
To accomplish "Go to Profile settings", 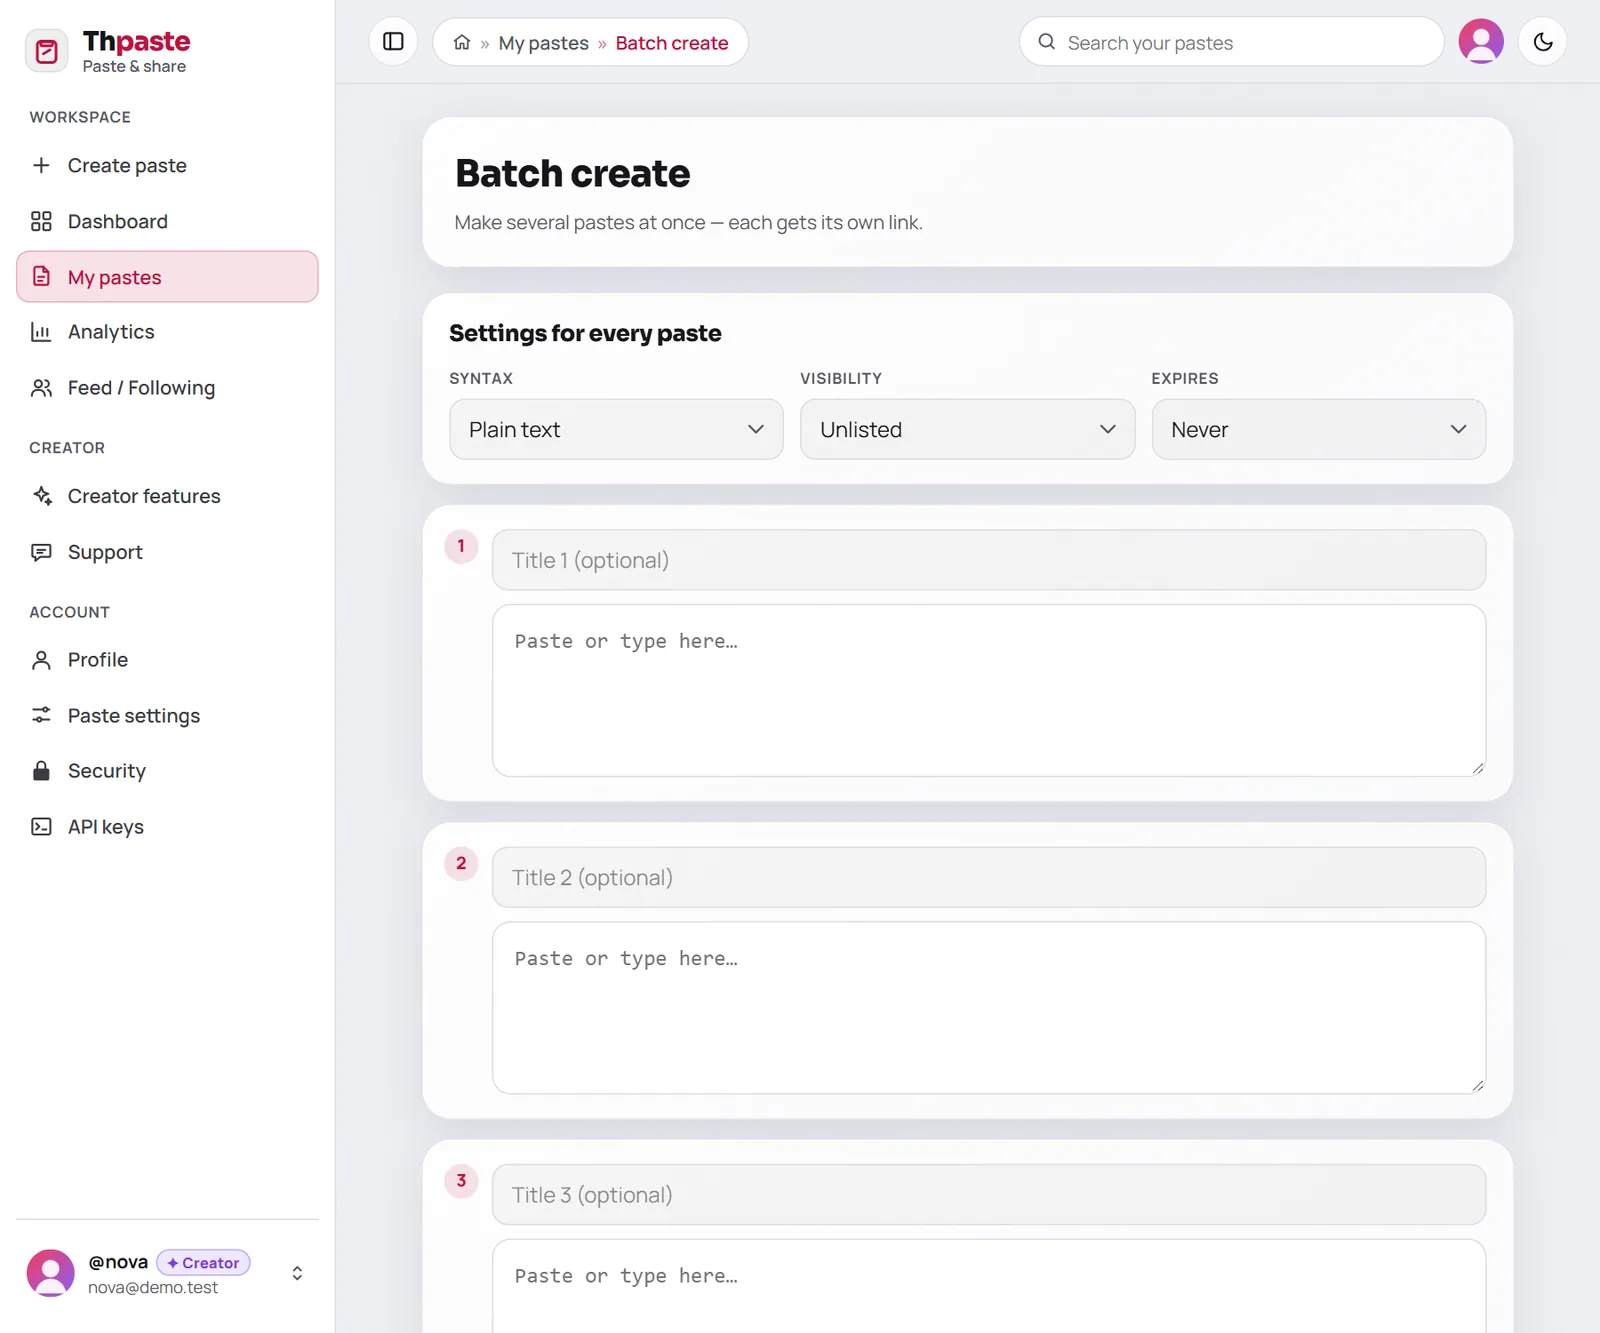I will [x=167, y=660].
